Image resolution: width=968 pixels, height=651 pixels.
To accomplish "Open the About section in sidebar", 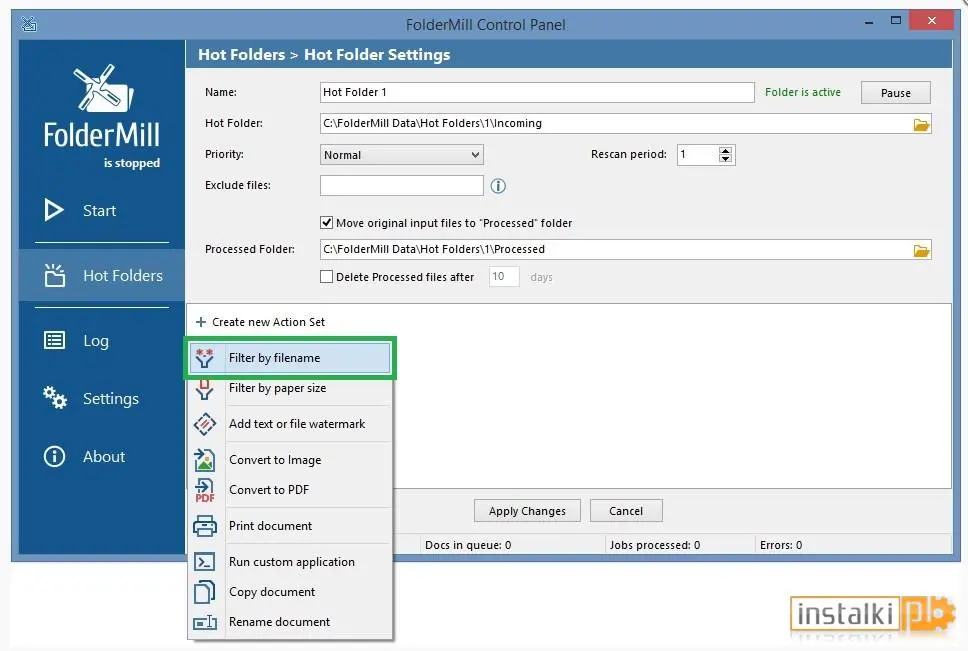I will point(102,457).
